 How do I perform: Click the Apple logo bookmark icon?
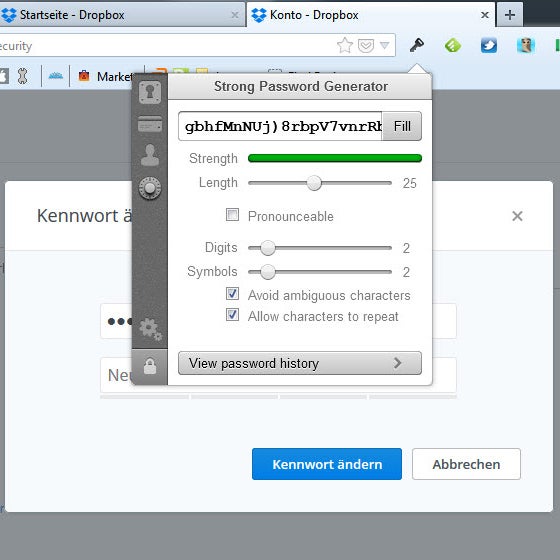(x=4, y=76)
